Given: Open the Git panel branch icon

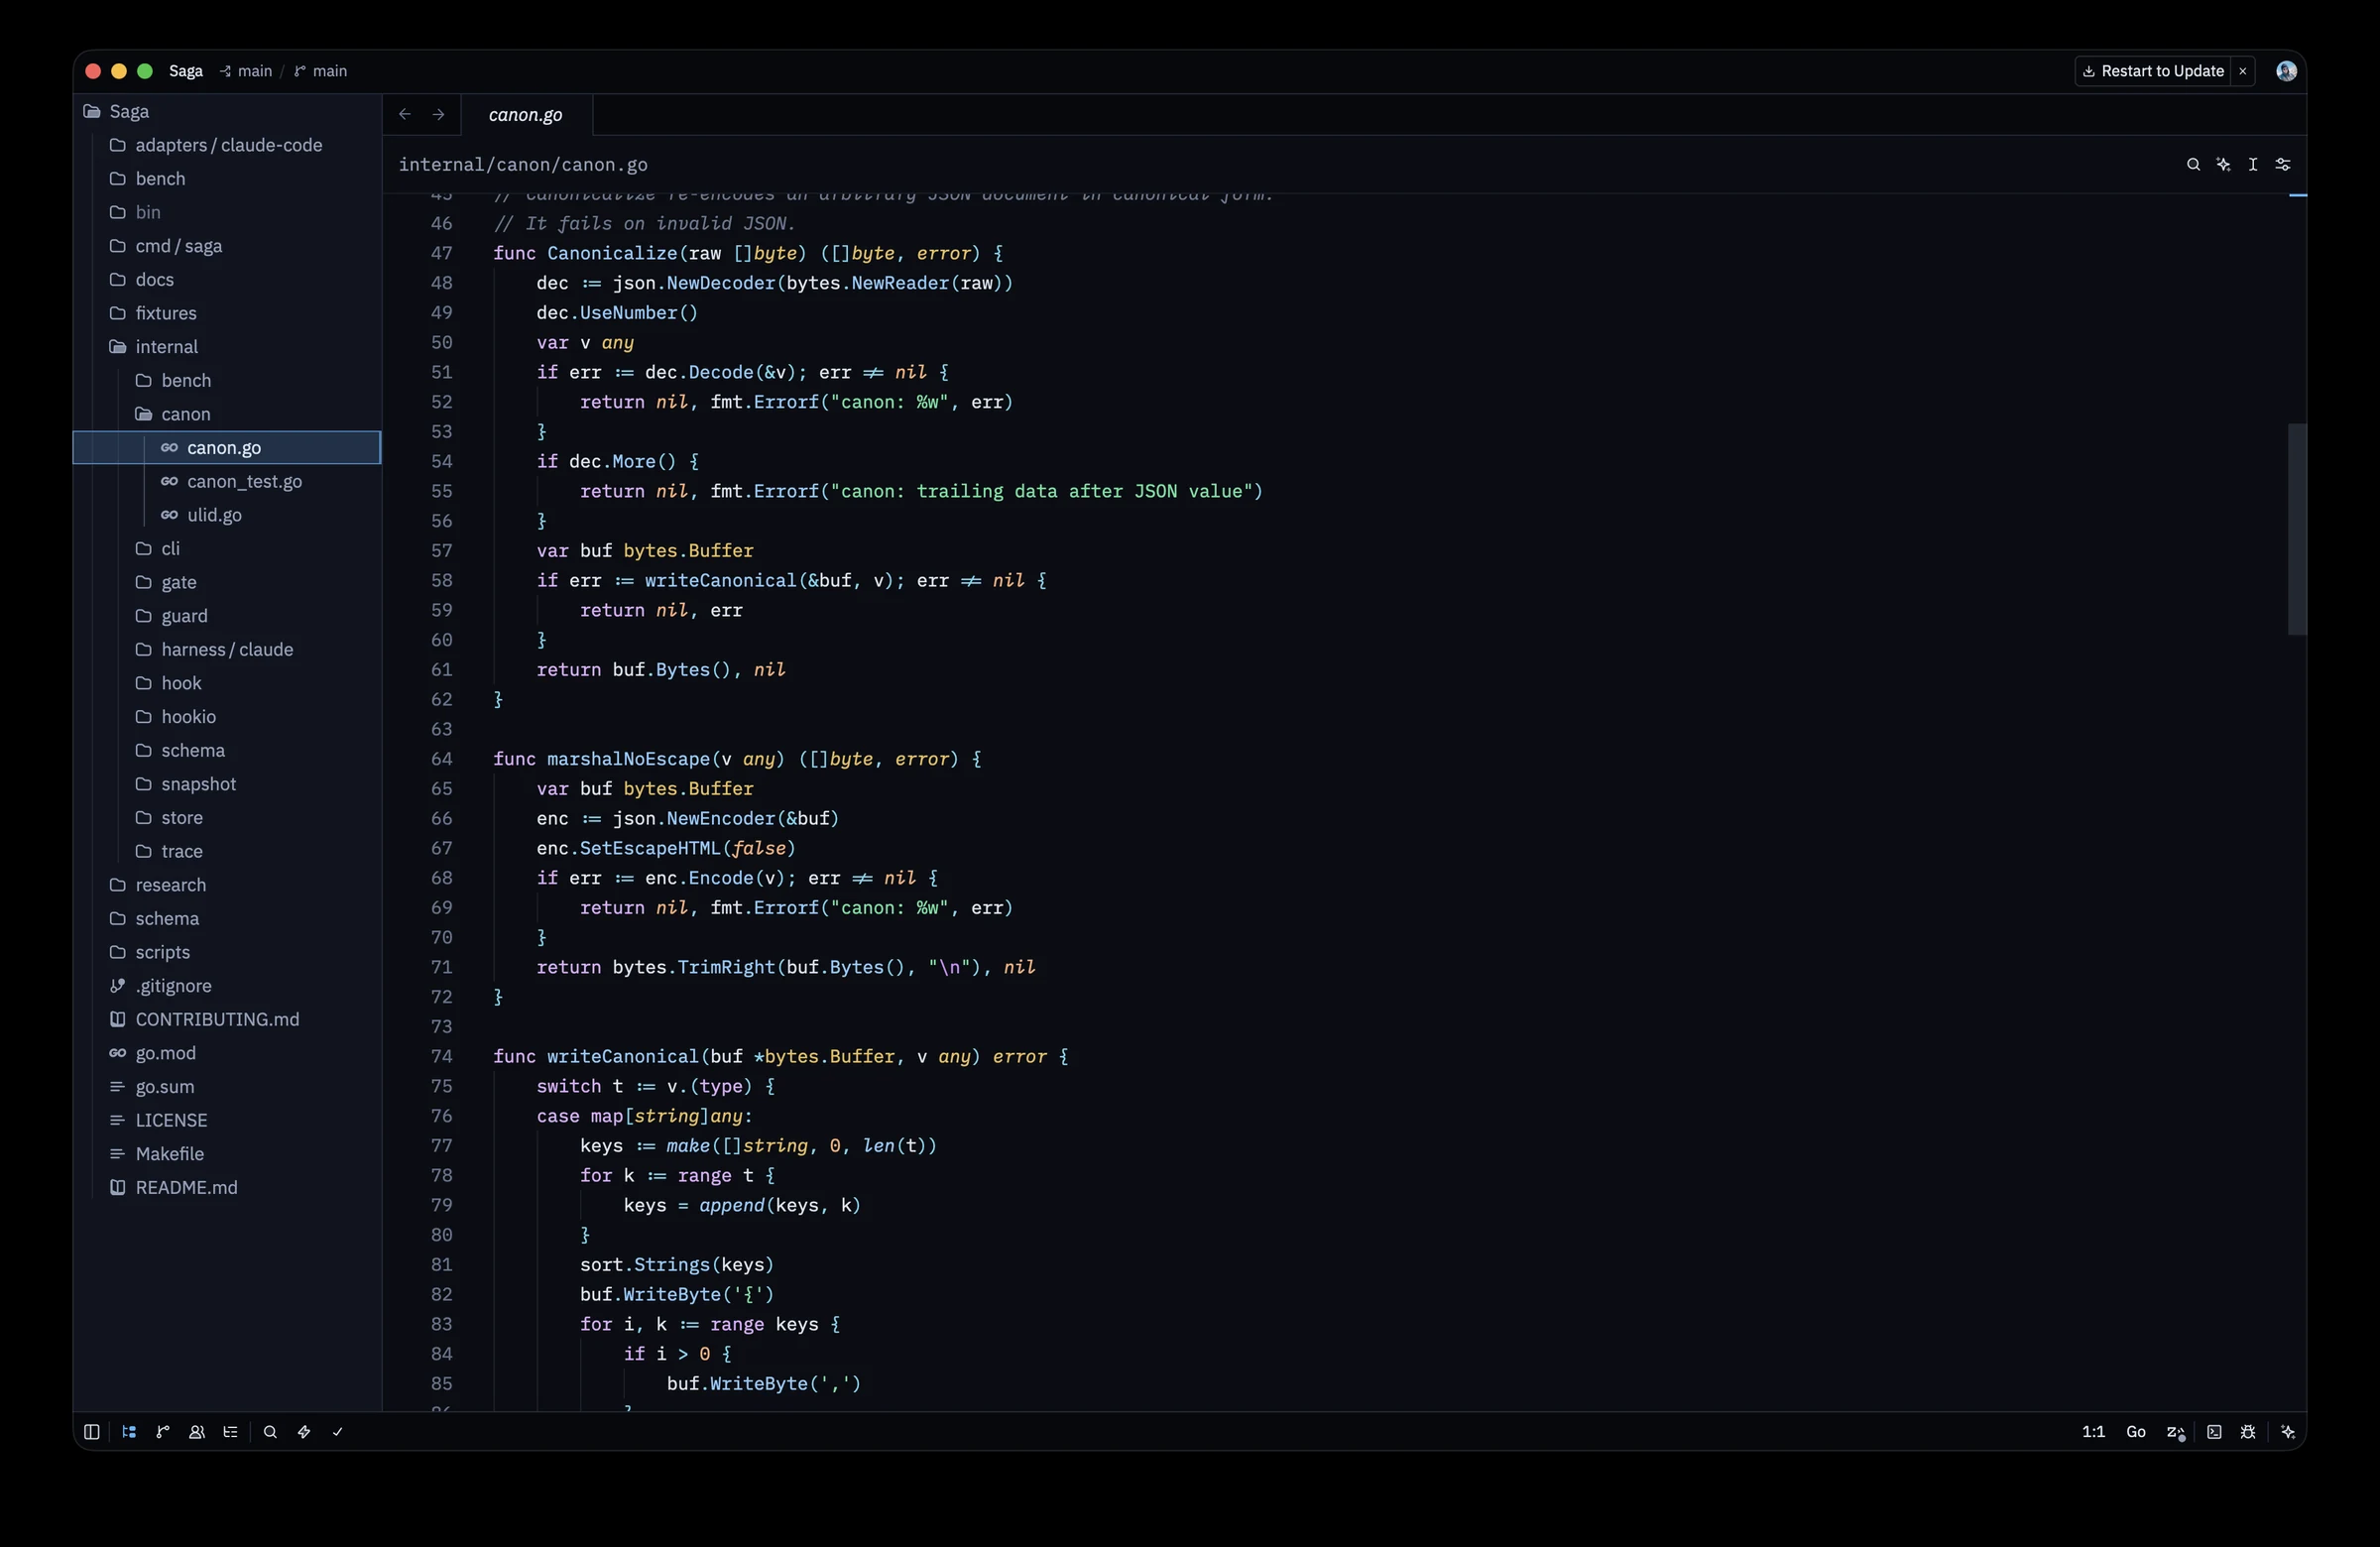Looking at the screenshot, I should pyautogui.click(x=163, y=1432).
